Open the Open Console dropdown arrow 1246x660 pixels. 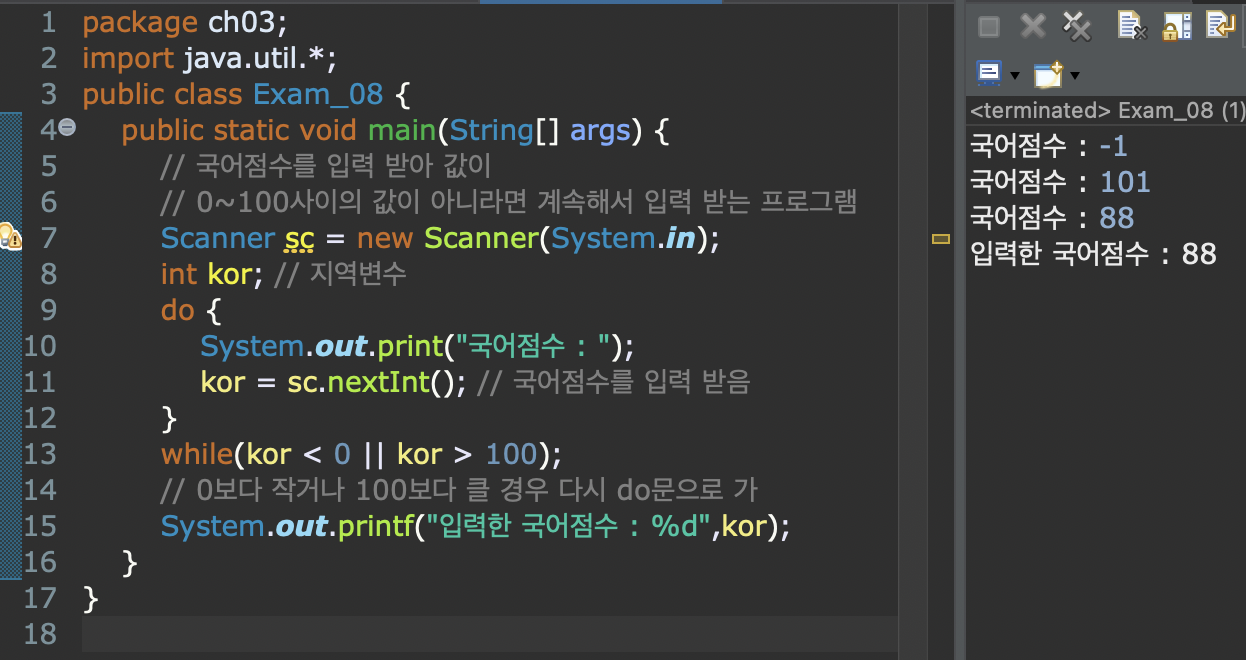point(1075,75)
